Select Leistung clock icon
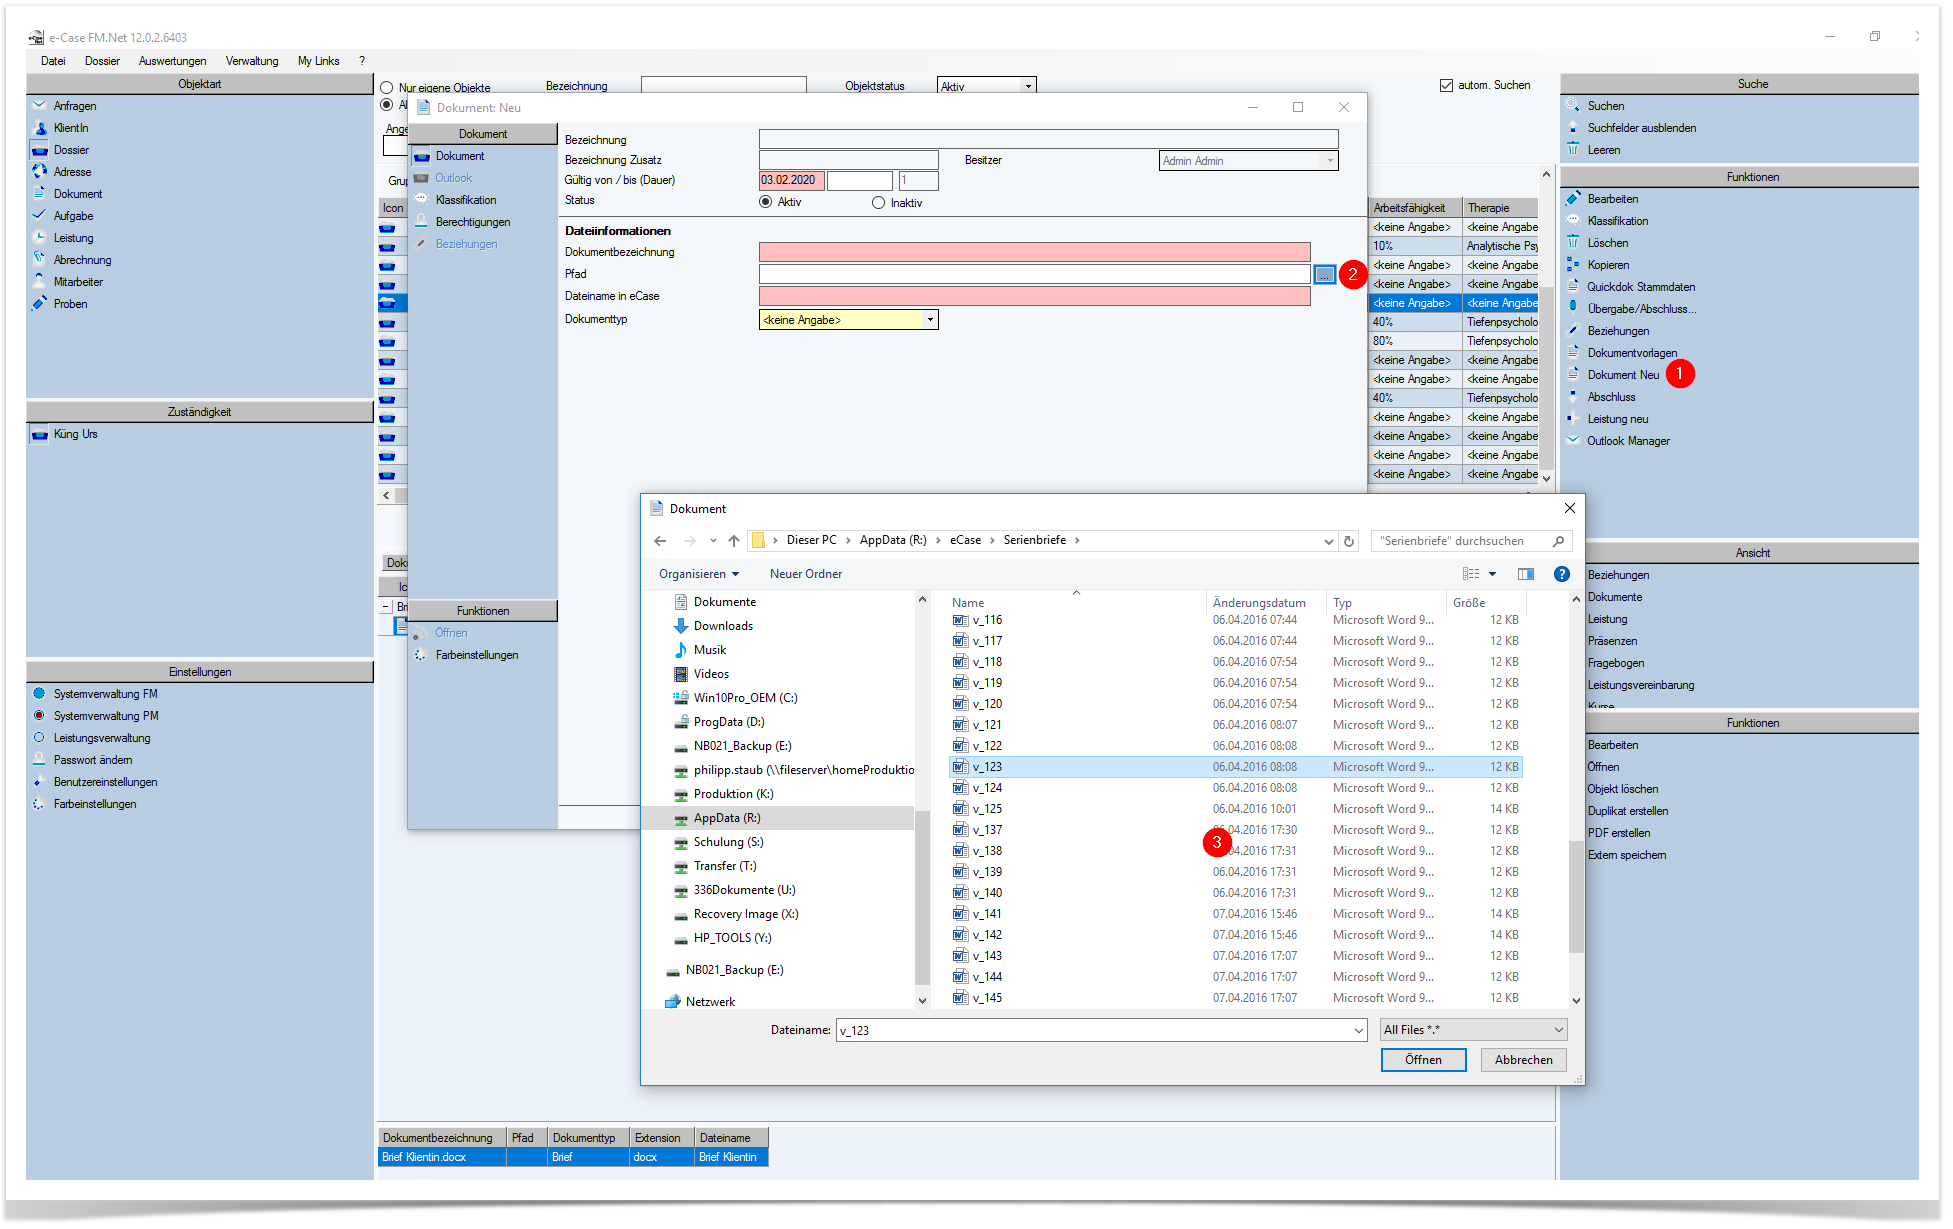The height and width of the screenshot is (1229, 1953). [x=39, y=237]
